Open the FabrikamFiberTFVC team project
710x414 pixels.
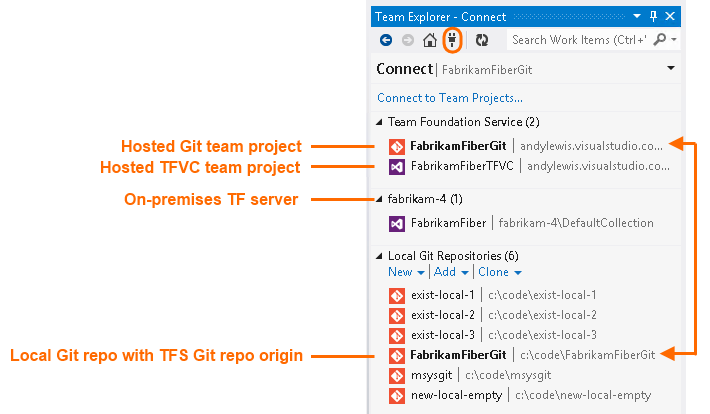pyautogui.click(x=459, y=166)
